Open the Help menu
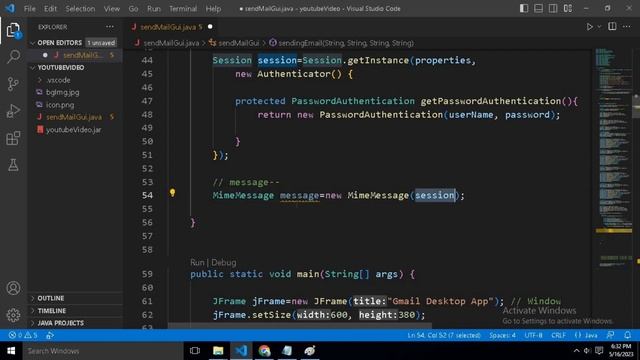The width and height of the screenshot is (640, 360). [213, 9]
